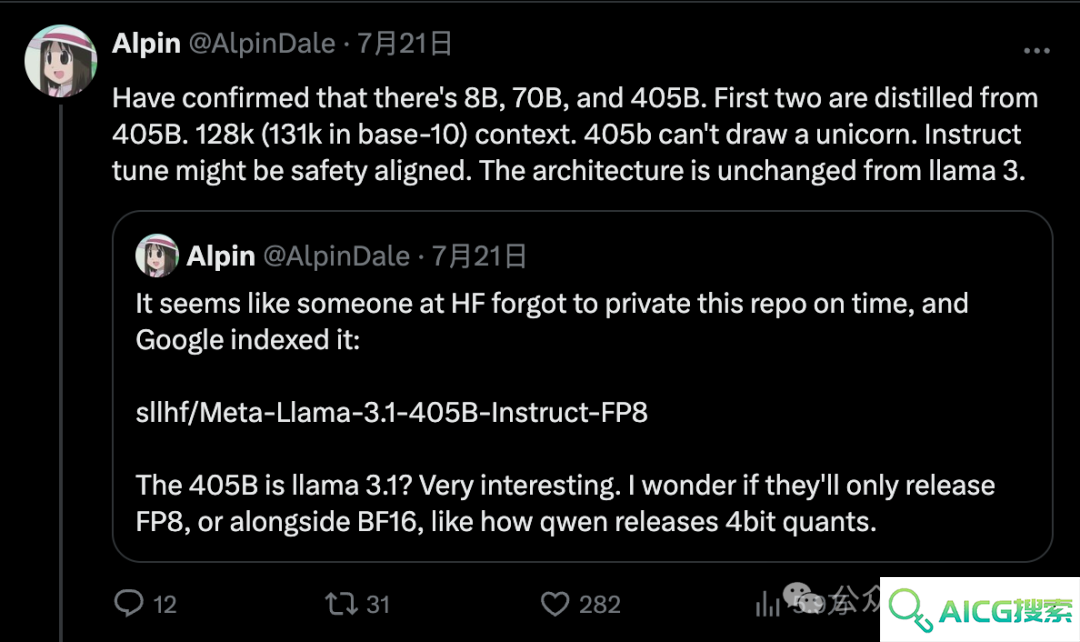Image resolution: width=1080 pixels, height=642 pixels.
Task: Open the quoted tweet about the HF repo
Action: (x=582, y=386)
